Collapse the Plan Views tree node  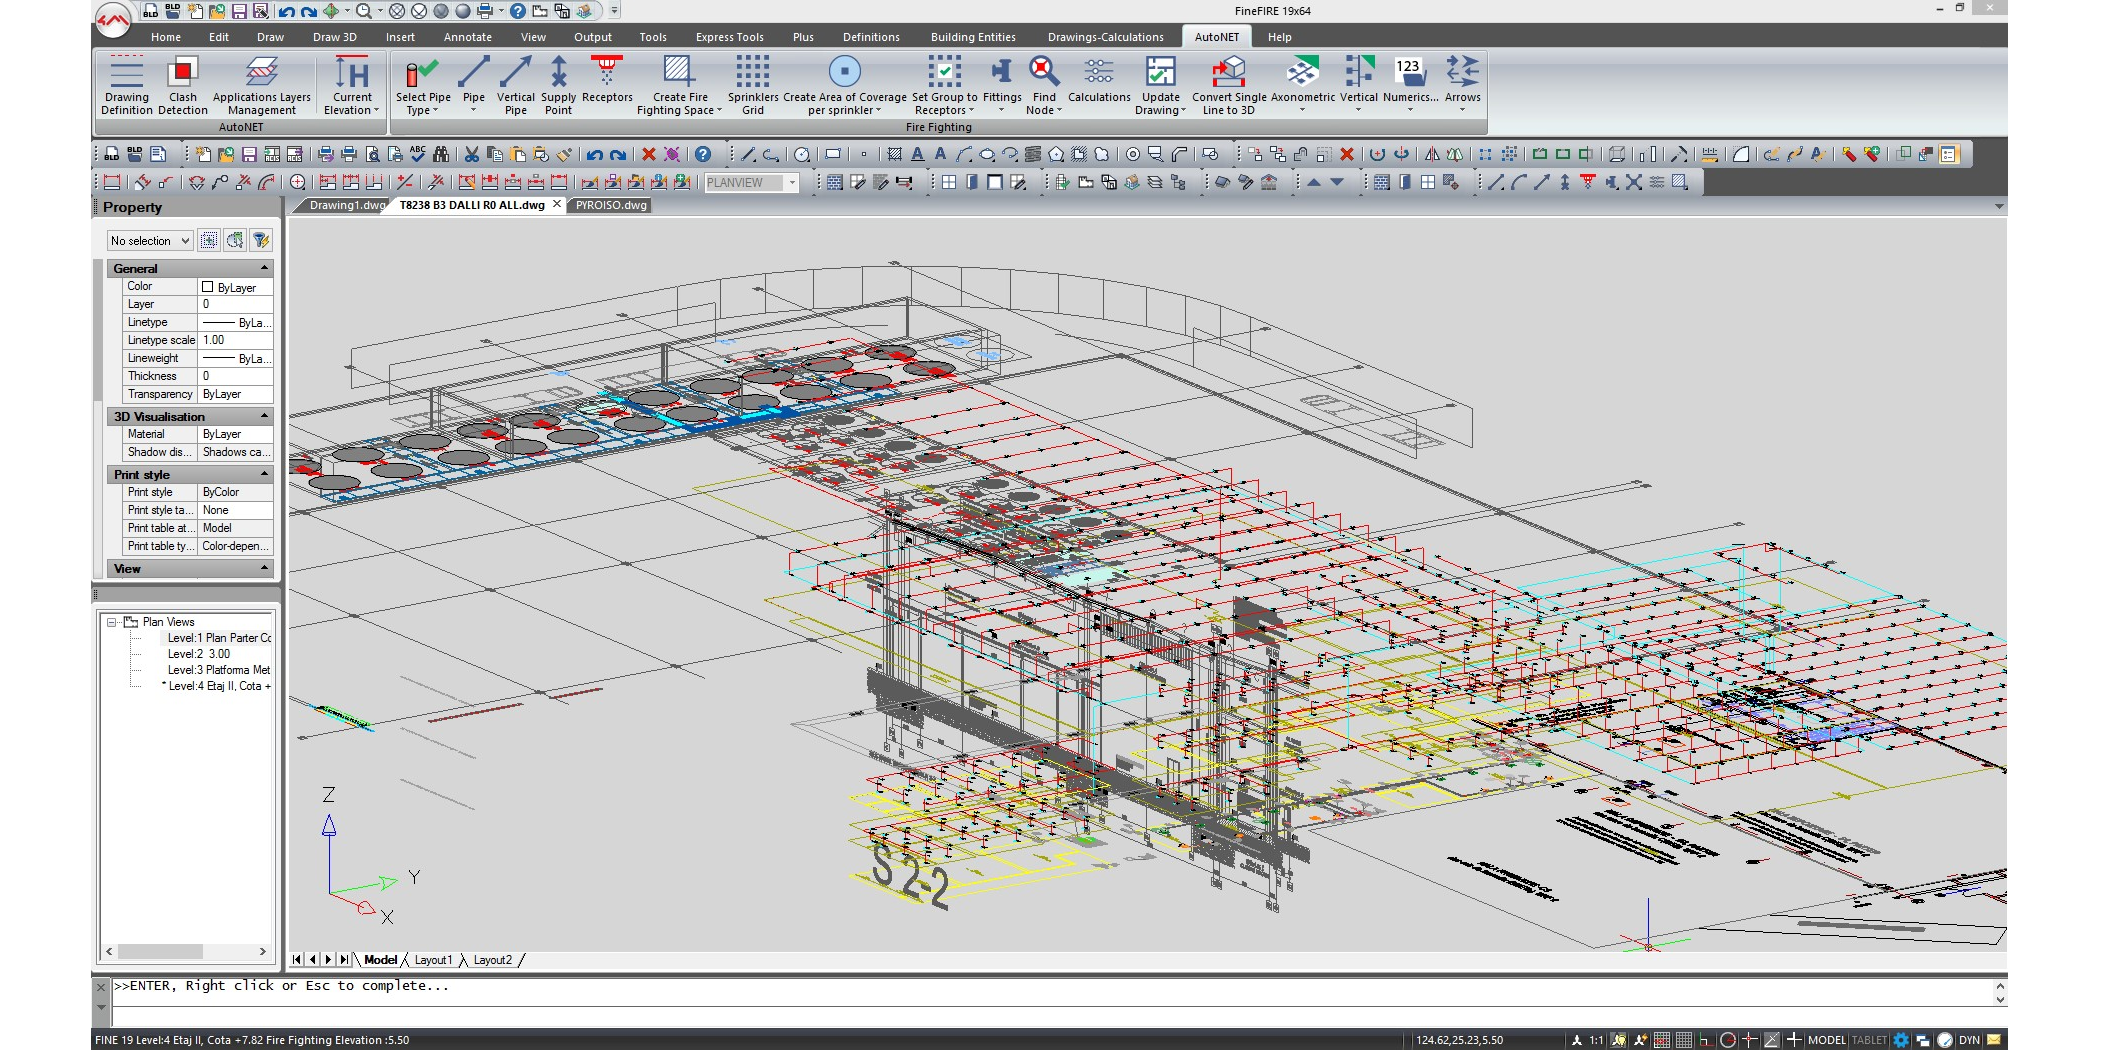[x=112, y=622]
